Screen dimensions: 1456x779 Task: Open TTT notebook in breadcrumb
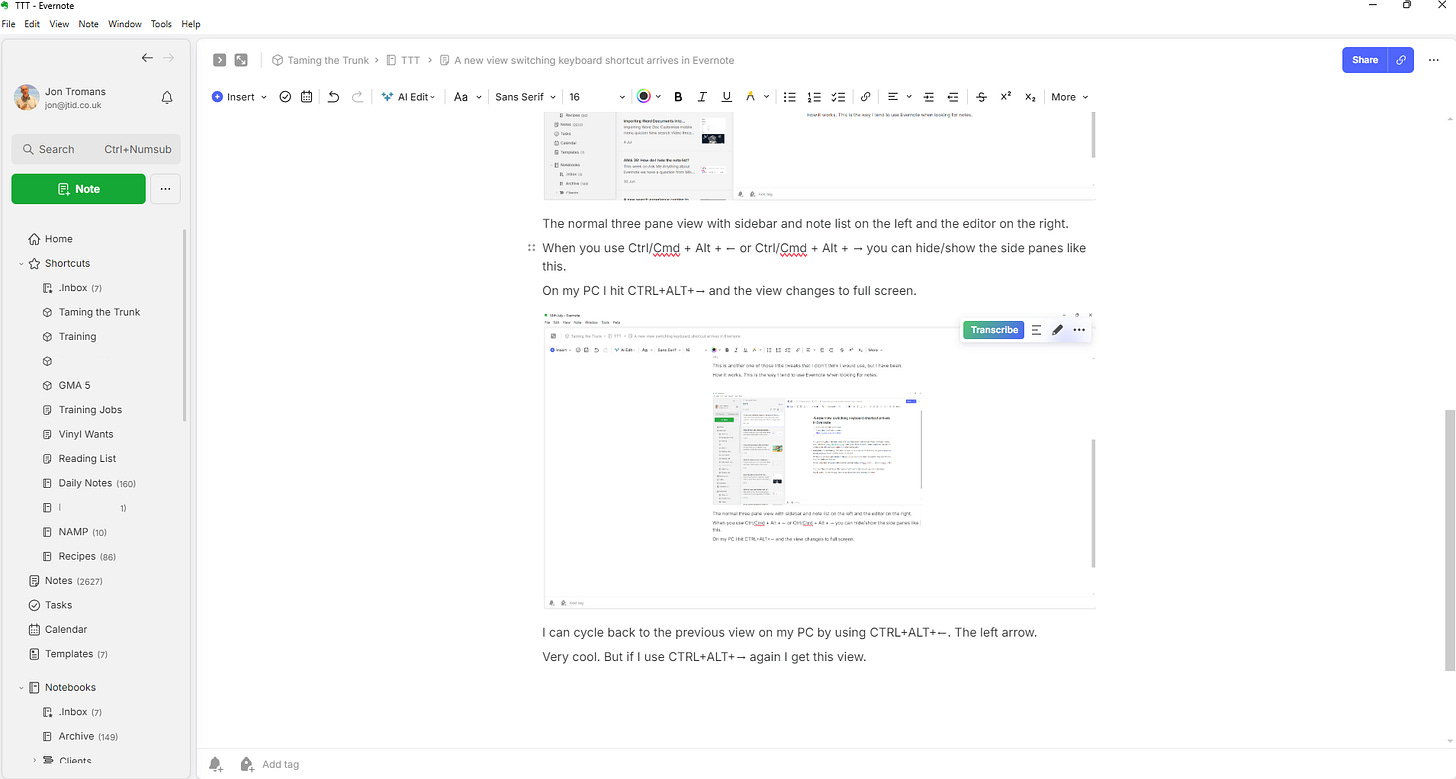403,60
